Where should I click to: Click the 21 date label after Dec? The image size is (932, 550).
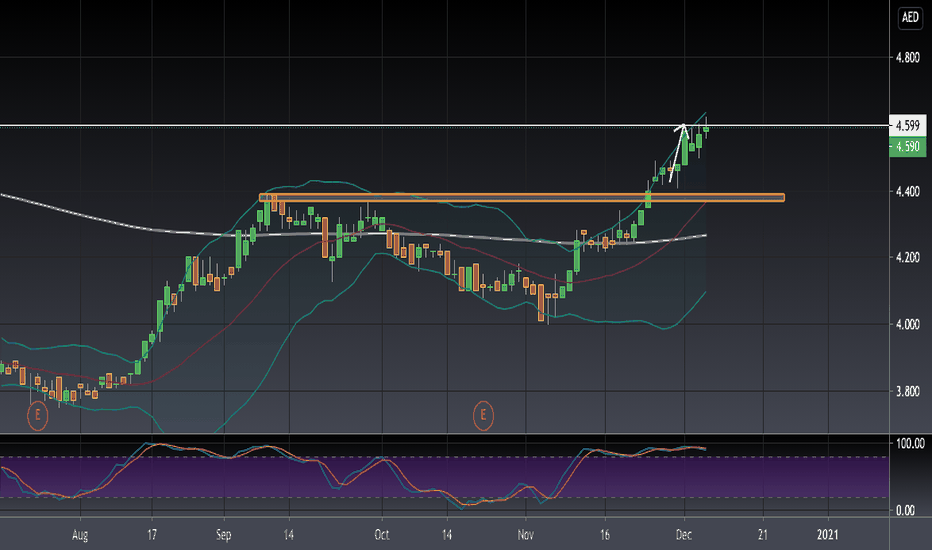(763, 535)
